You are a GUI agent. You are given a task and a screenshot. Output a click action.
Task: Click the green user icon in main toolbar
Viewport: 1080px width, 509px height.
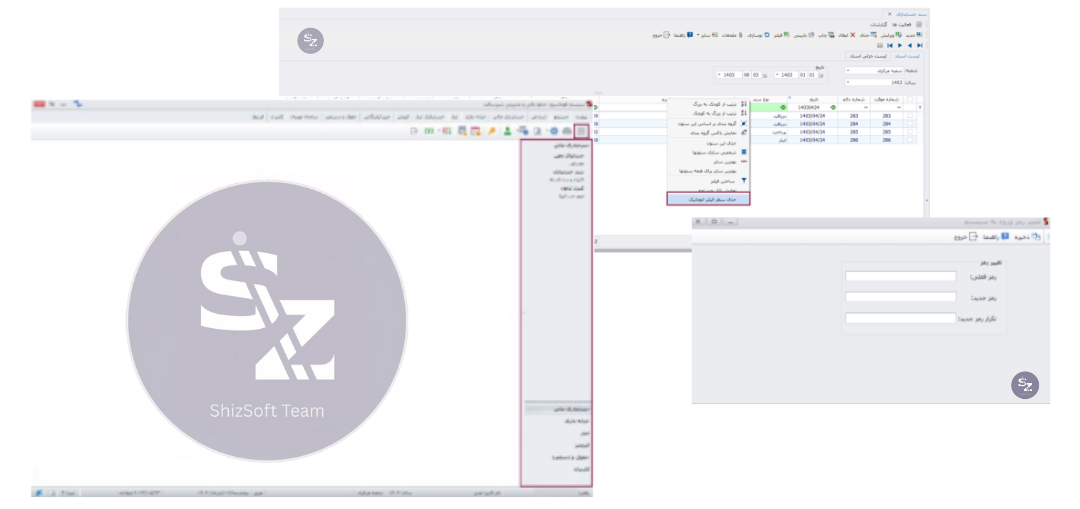point(507,131)
